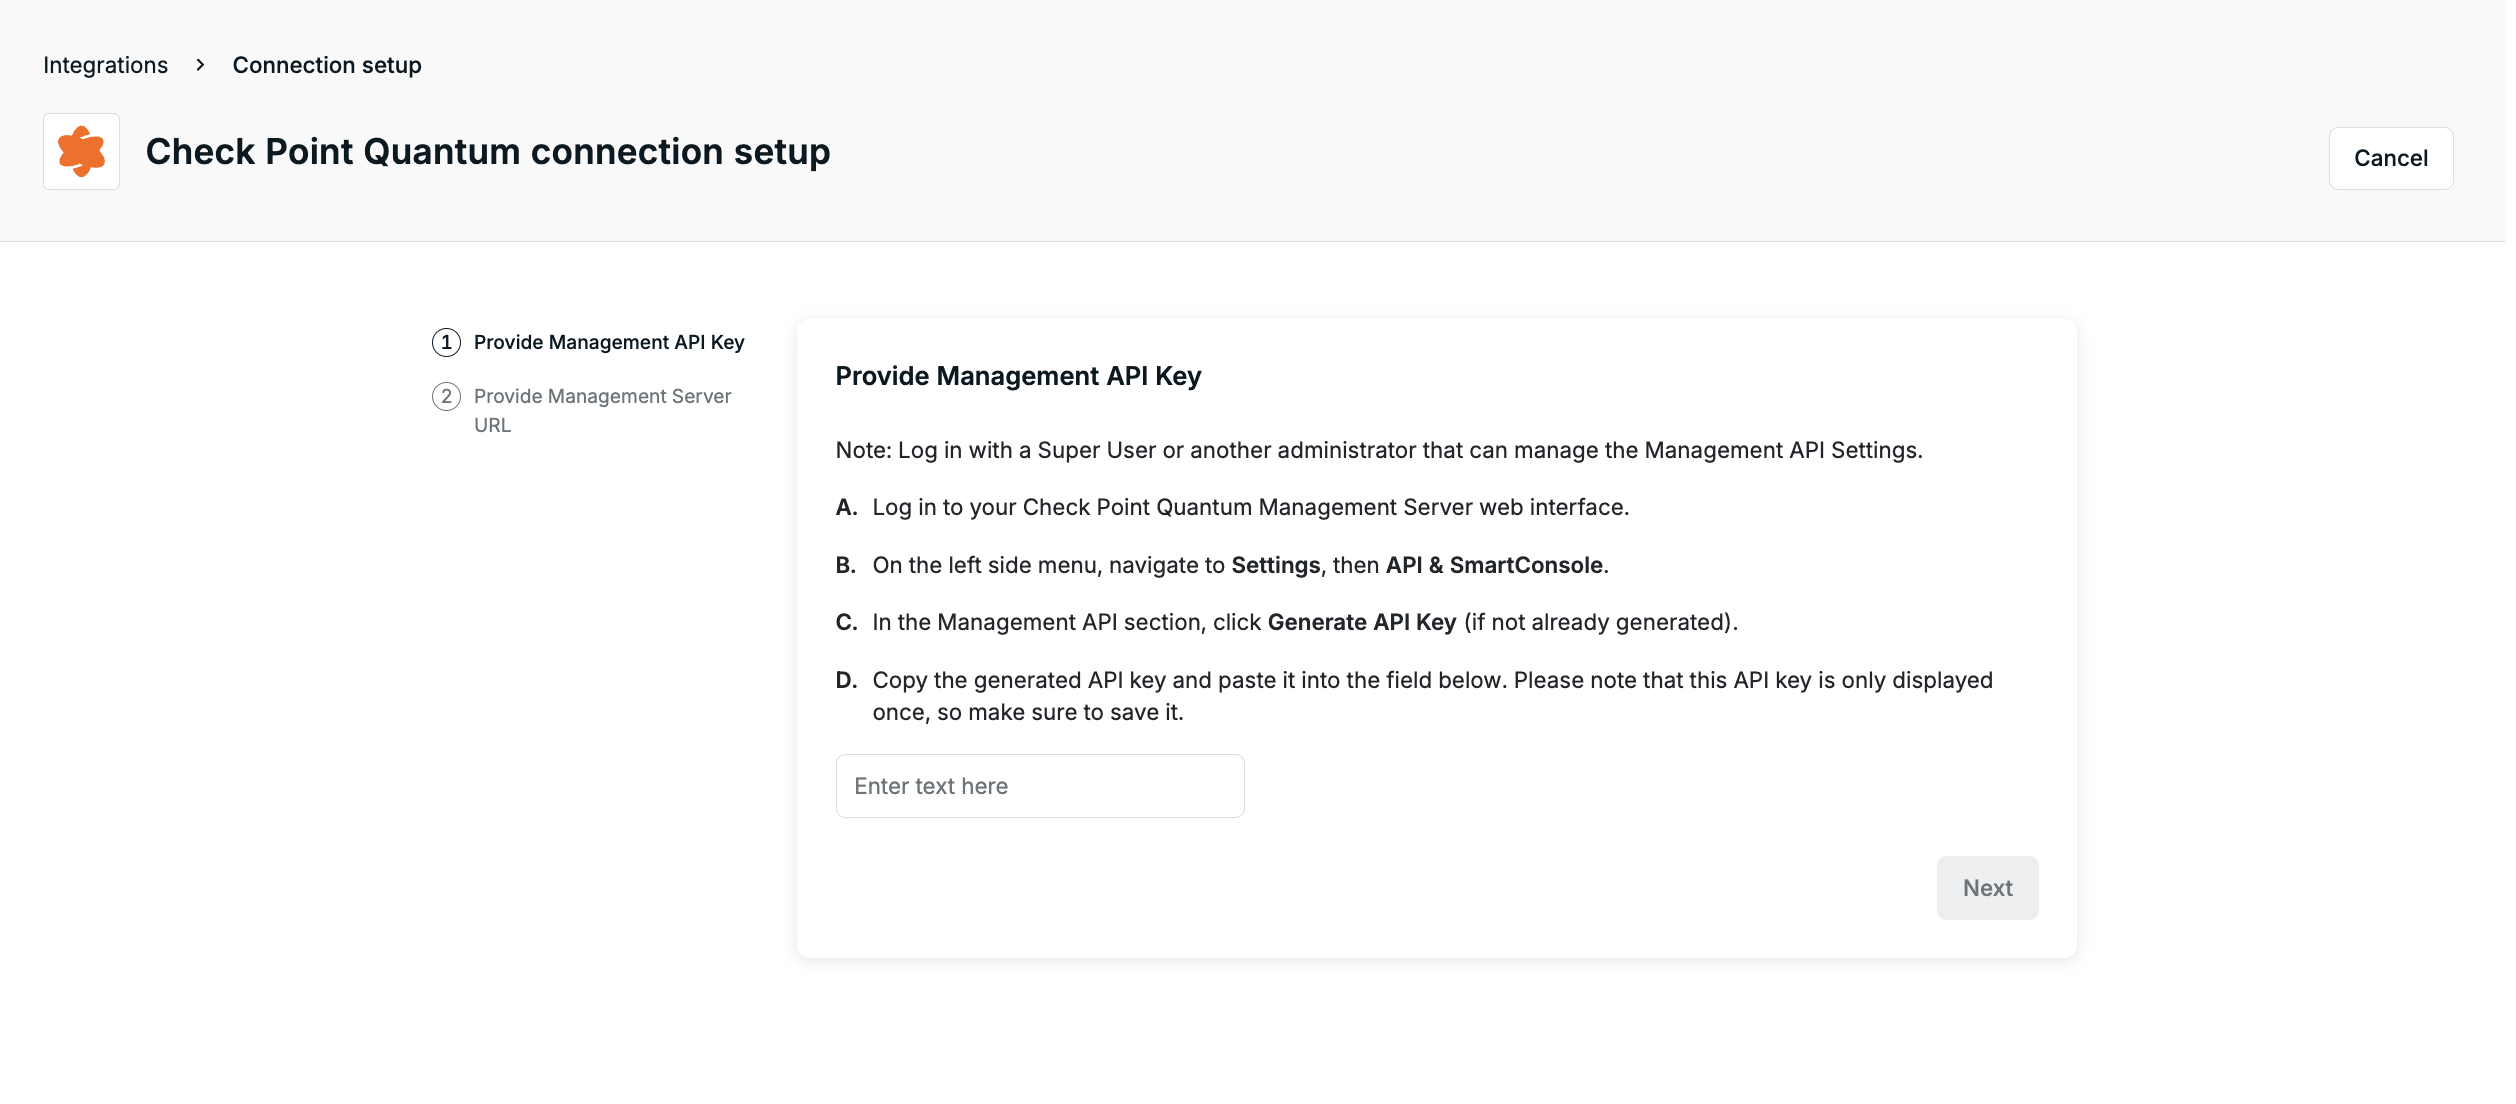Click the orange Check Point Quantum logo icon
2516x1104 pixels.
81,151
